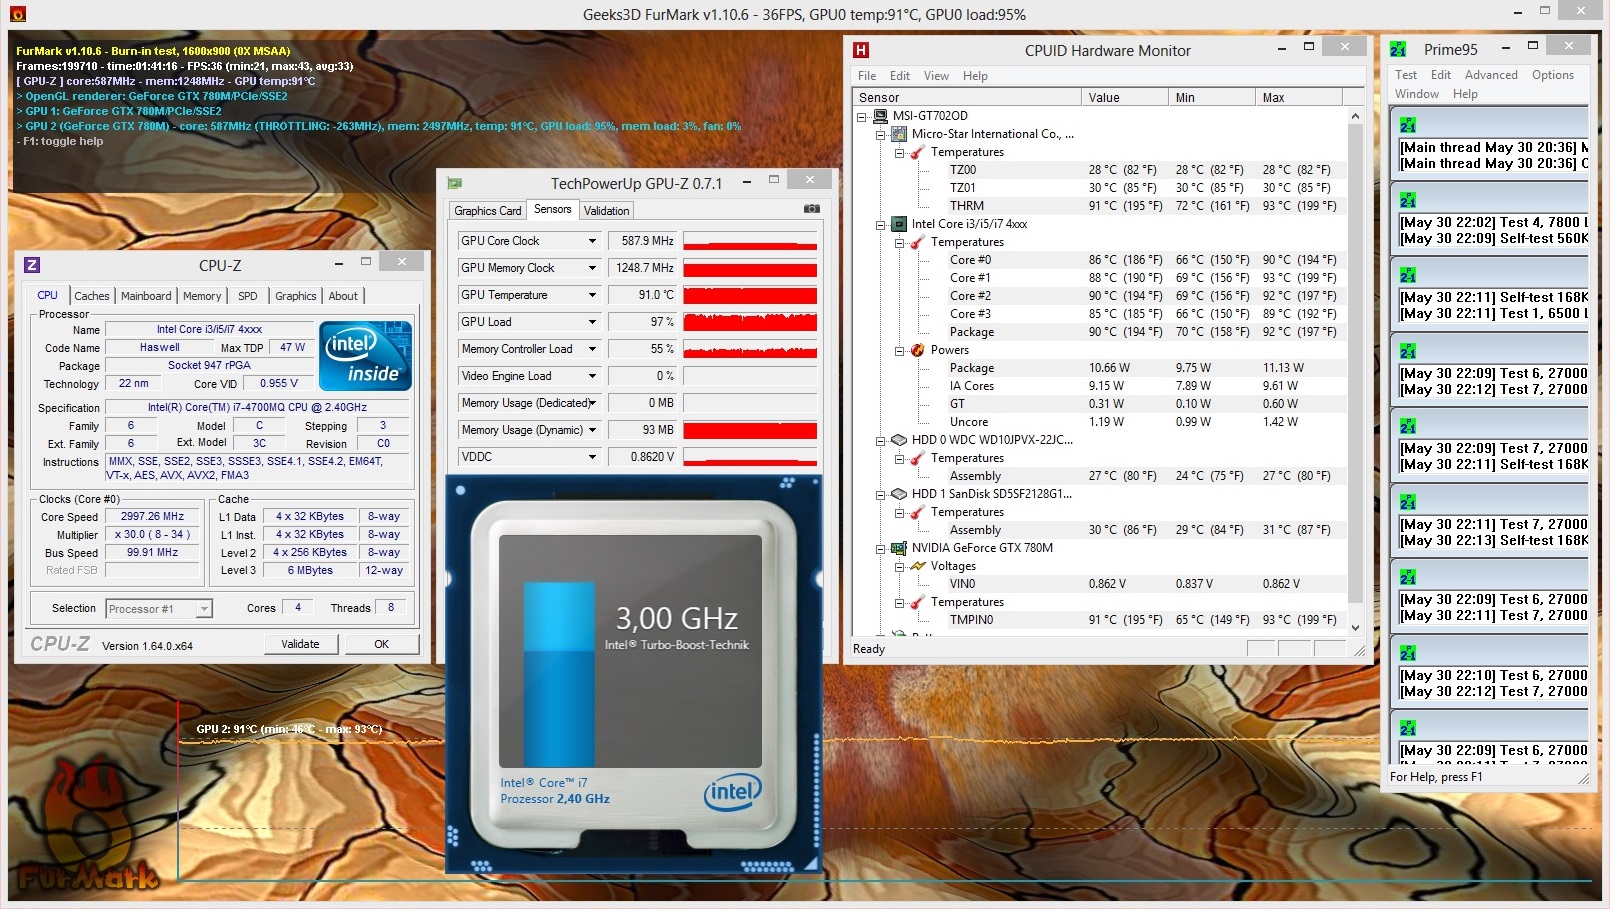Switch to the Mainboard tab in CPU-Z
1610x909 pixels.
pyautogui.click(x=146, y=296)
